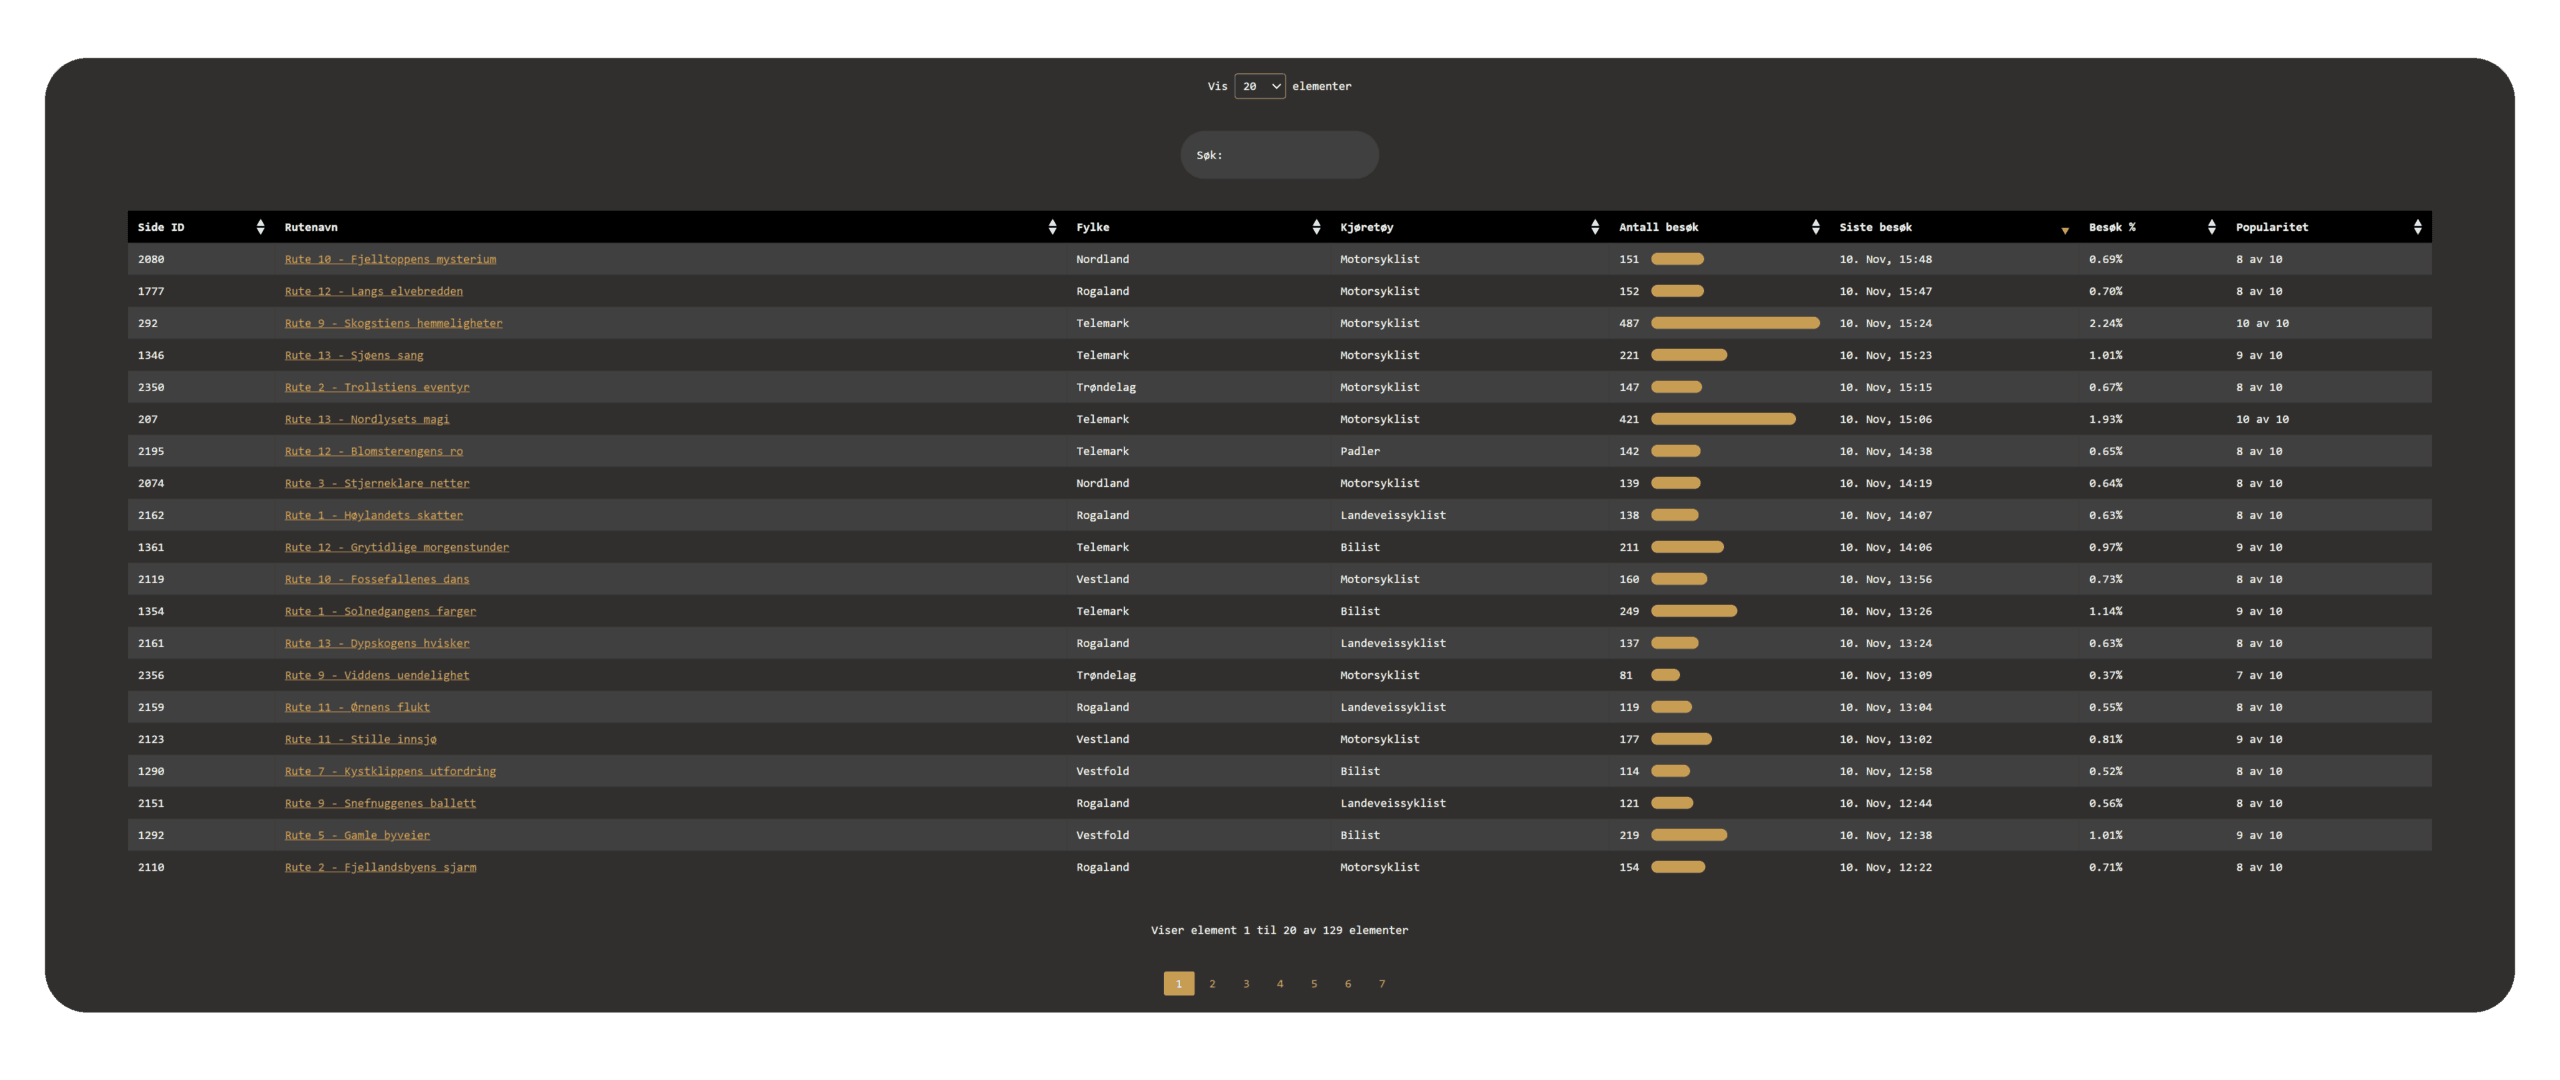The image size is (2560, 1080).
Task: Click visit bar for 81 visits row
Action: 1665,675
